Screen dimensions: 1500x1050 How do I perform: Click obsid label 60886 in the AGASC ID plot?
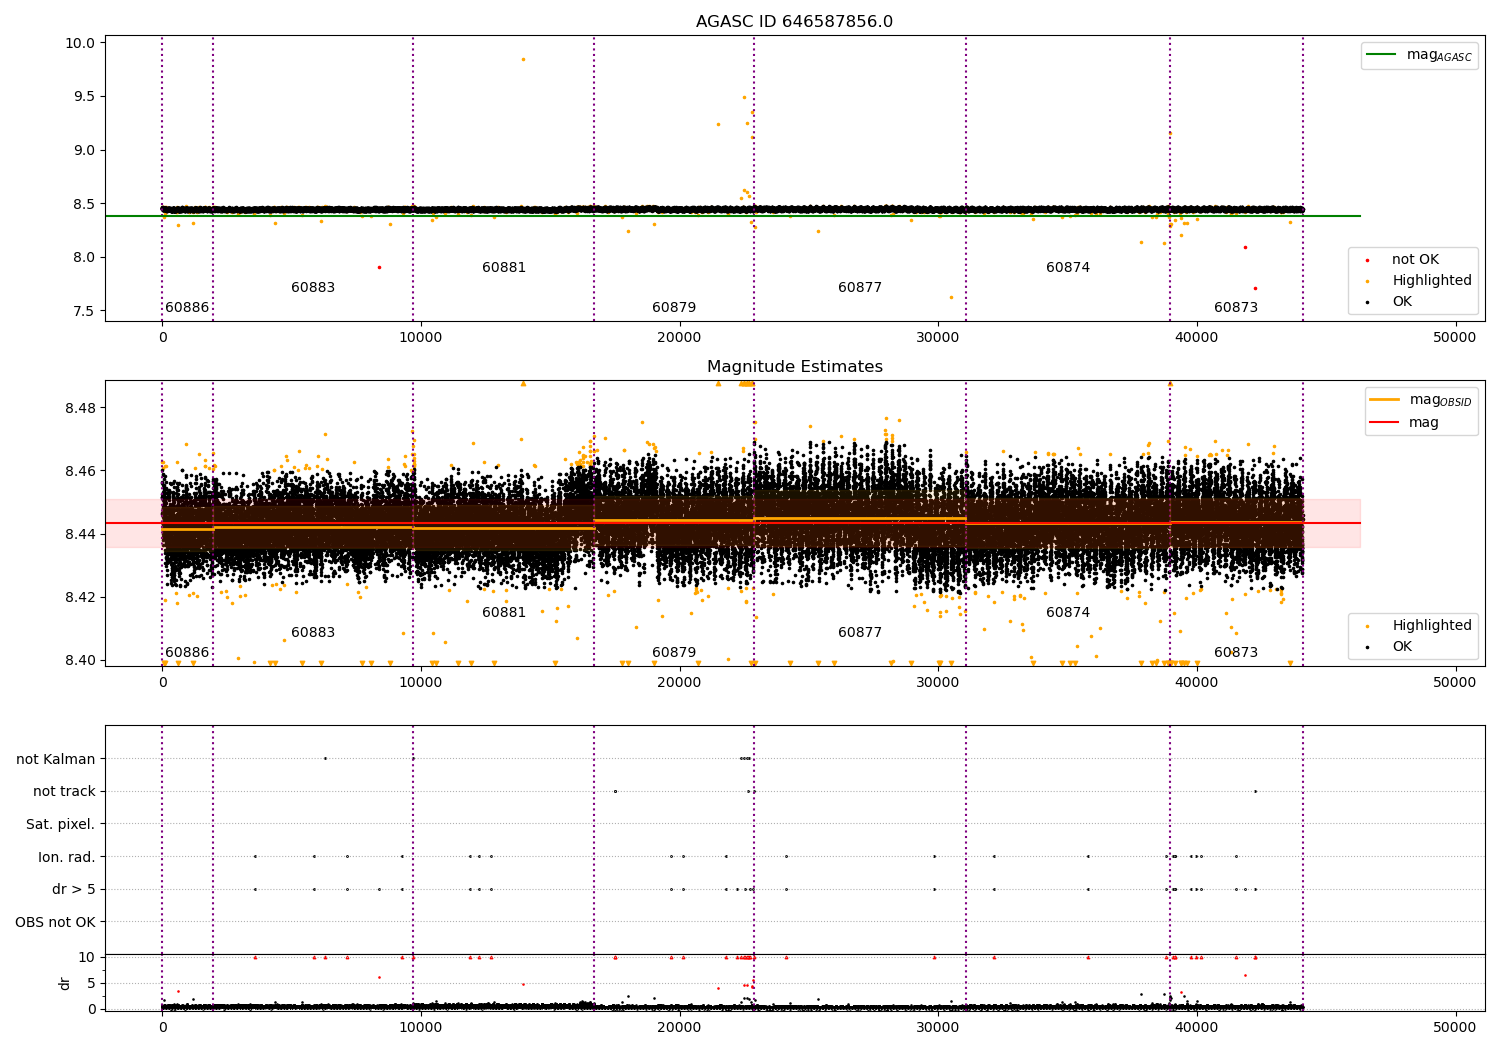point(187,308)
